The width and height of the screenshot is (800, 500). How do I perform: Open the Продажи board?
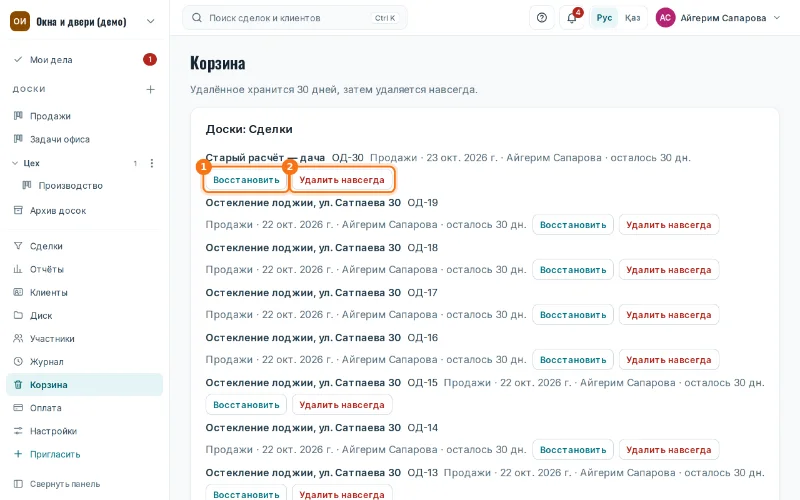(85, 116)
